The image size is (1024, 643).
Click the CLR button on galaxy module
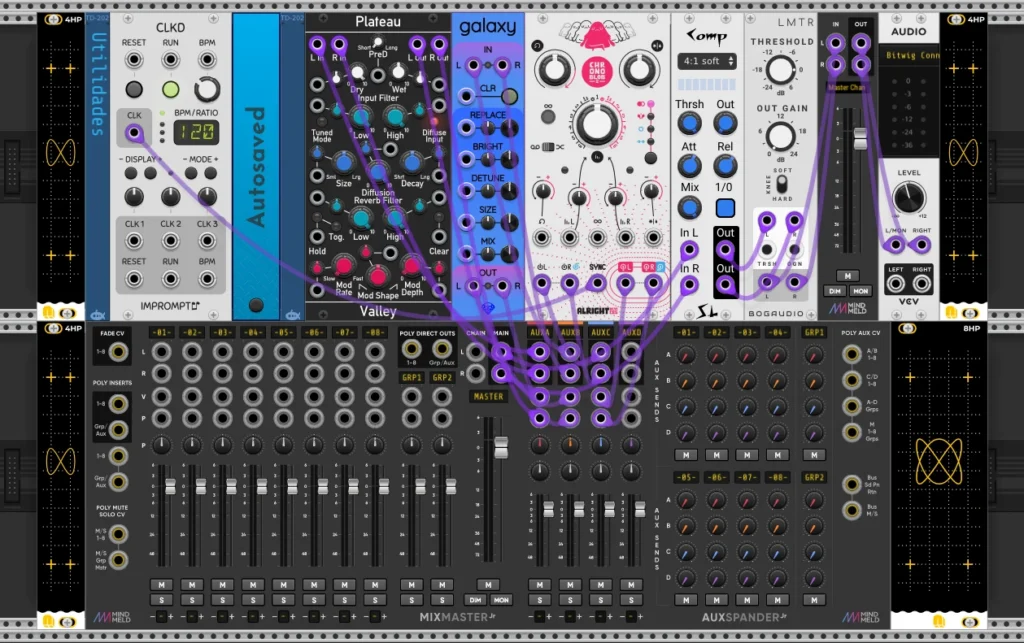coord(509,97)
